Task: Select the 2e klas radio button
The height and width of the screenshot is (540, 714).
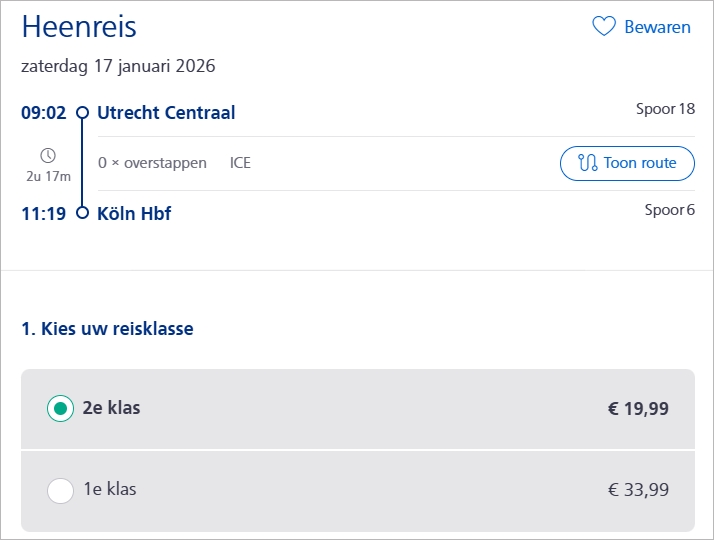Action: [61, 409]
